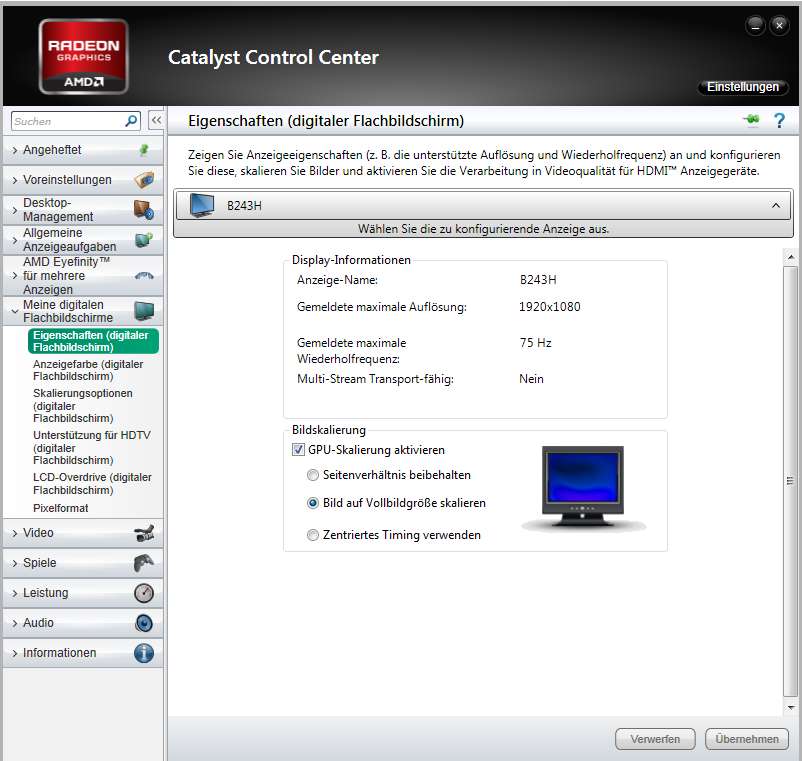
Task: Expand the Voreinstellungen section
Action: (83, 180)
